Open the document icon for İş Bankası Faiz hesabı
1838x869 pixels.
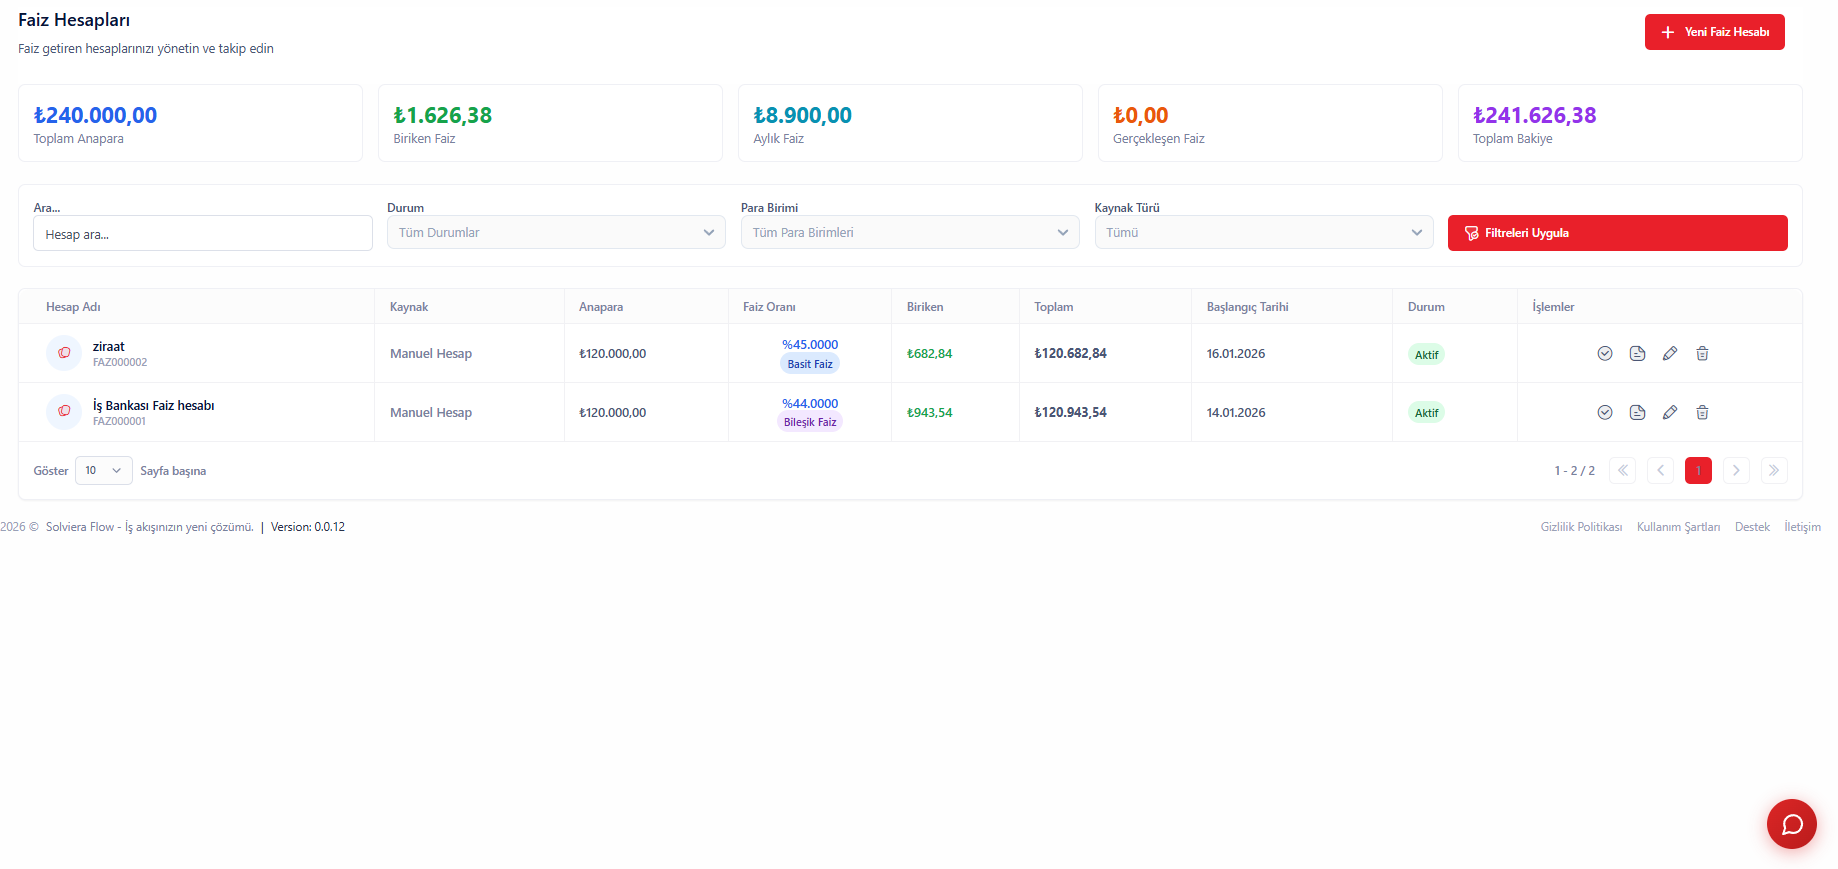pos(1637,412)
